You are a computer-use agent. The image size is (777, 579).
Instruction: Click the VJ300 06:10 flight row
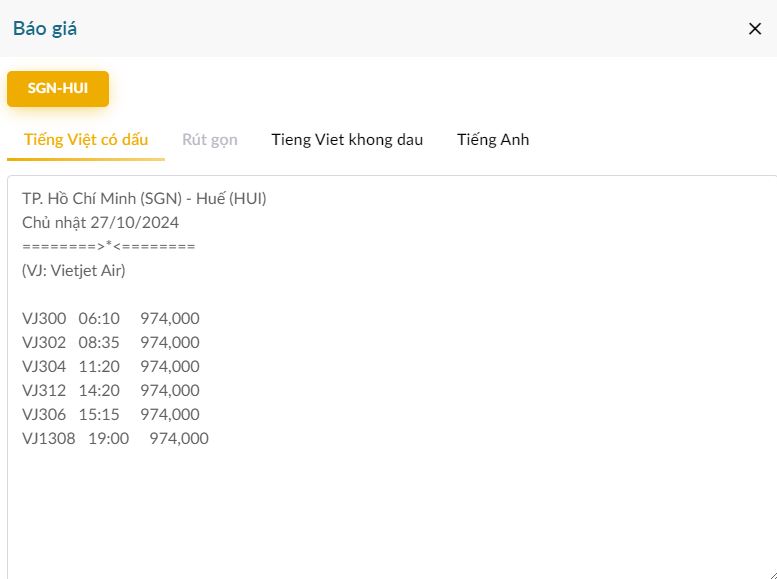pos(111,318)
